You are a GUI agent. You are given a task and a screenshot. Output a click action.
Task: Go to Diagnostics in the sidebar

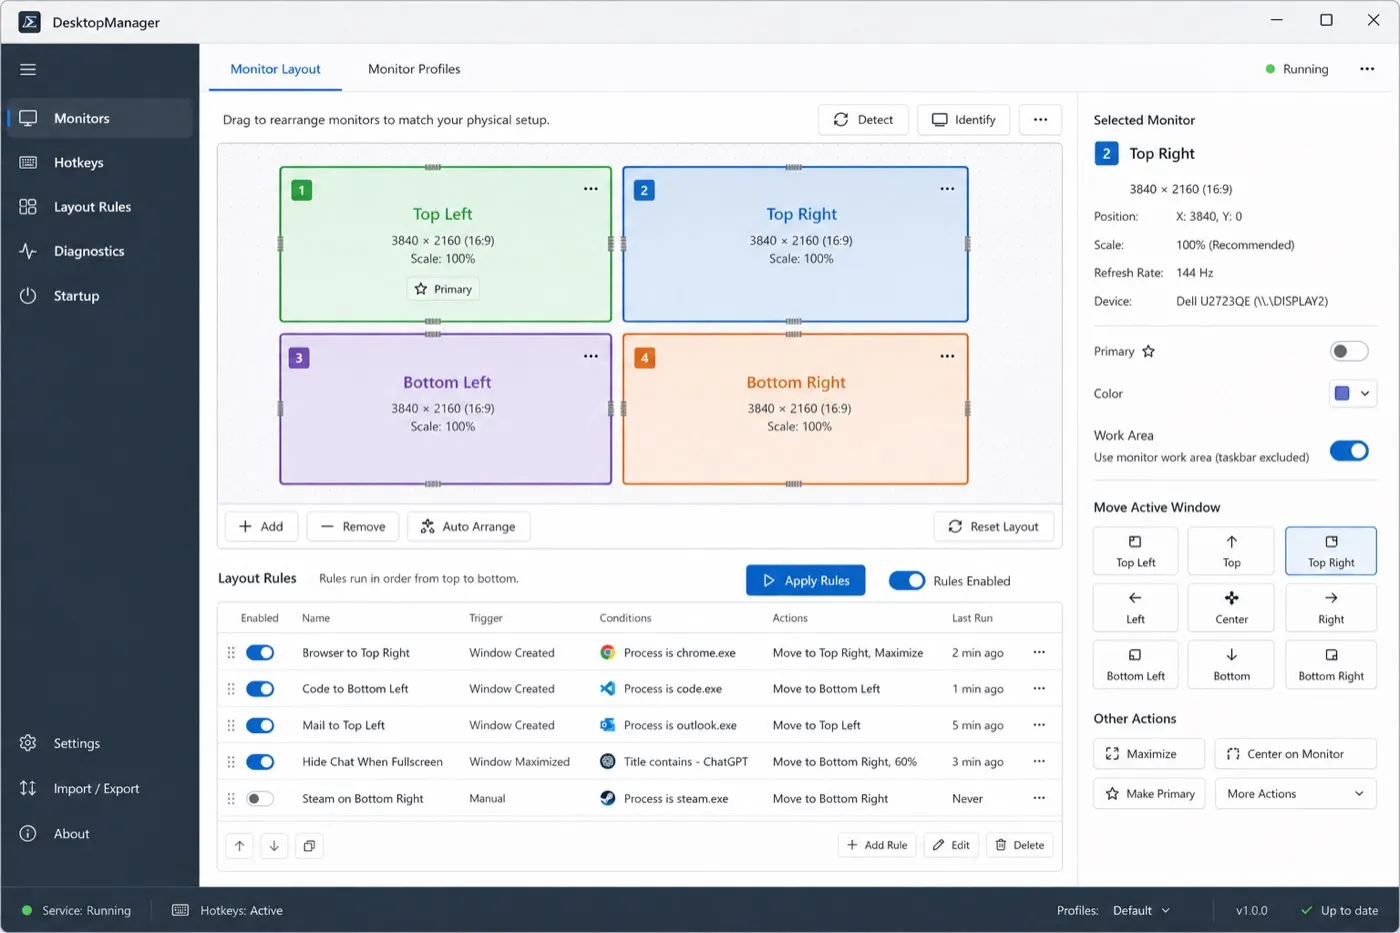tap(97, 252)
